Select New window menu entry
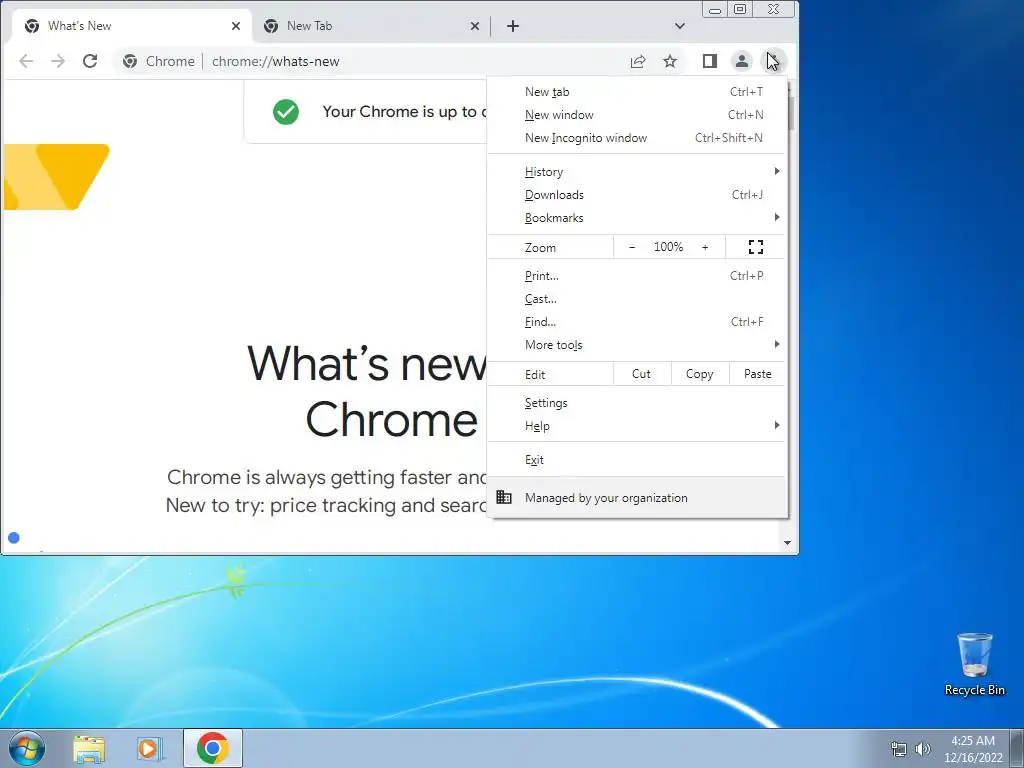 coord(637,115)
